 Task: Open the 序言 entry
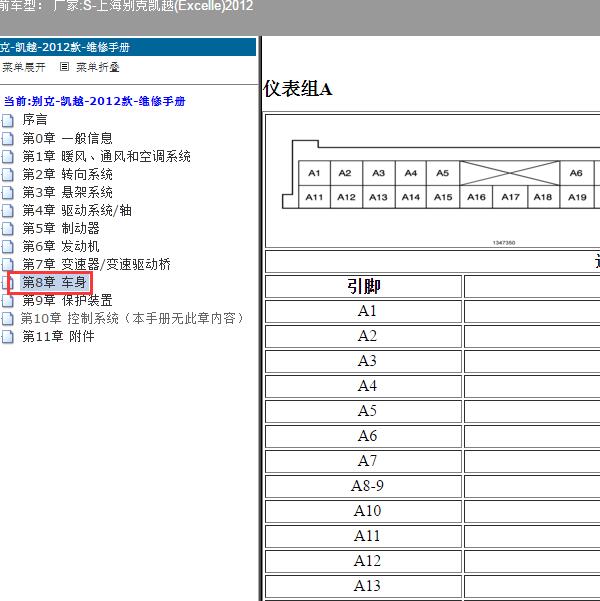35,120
